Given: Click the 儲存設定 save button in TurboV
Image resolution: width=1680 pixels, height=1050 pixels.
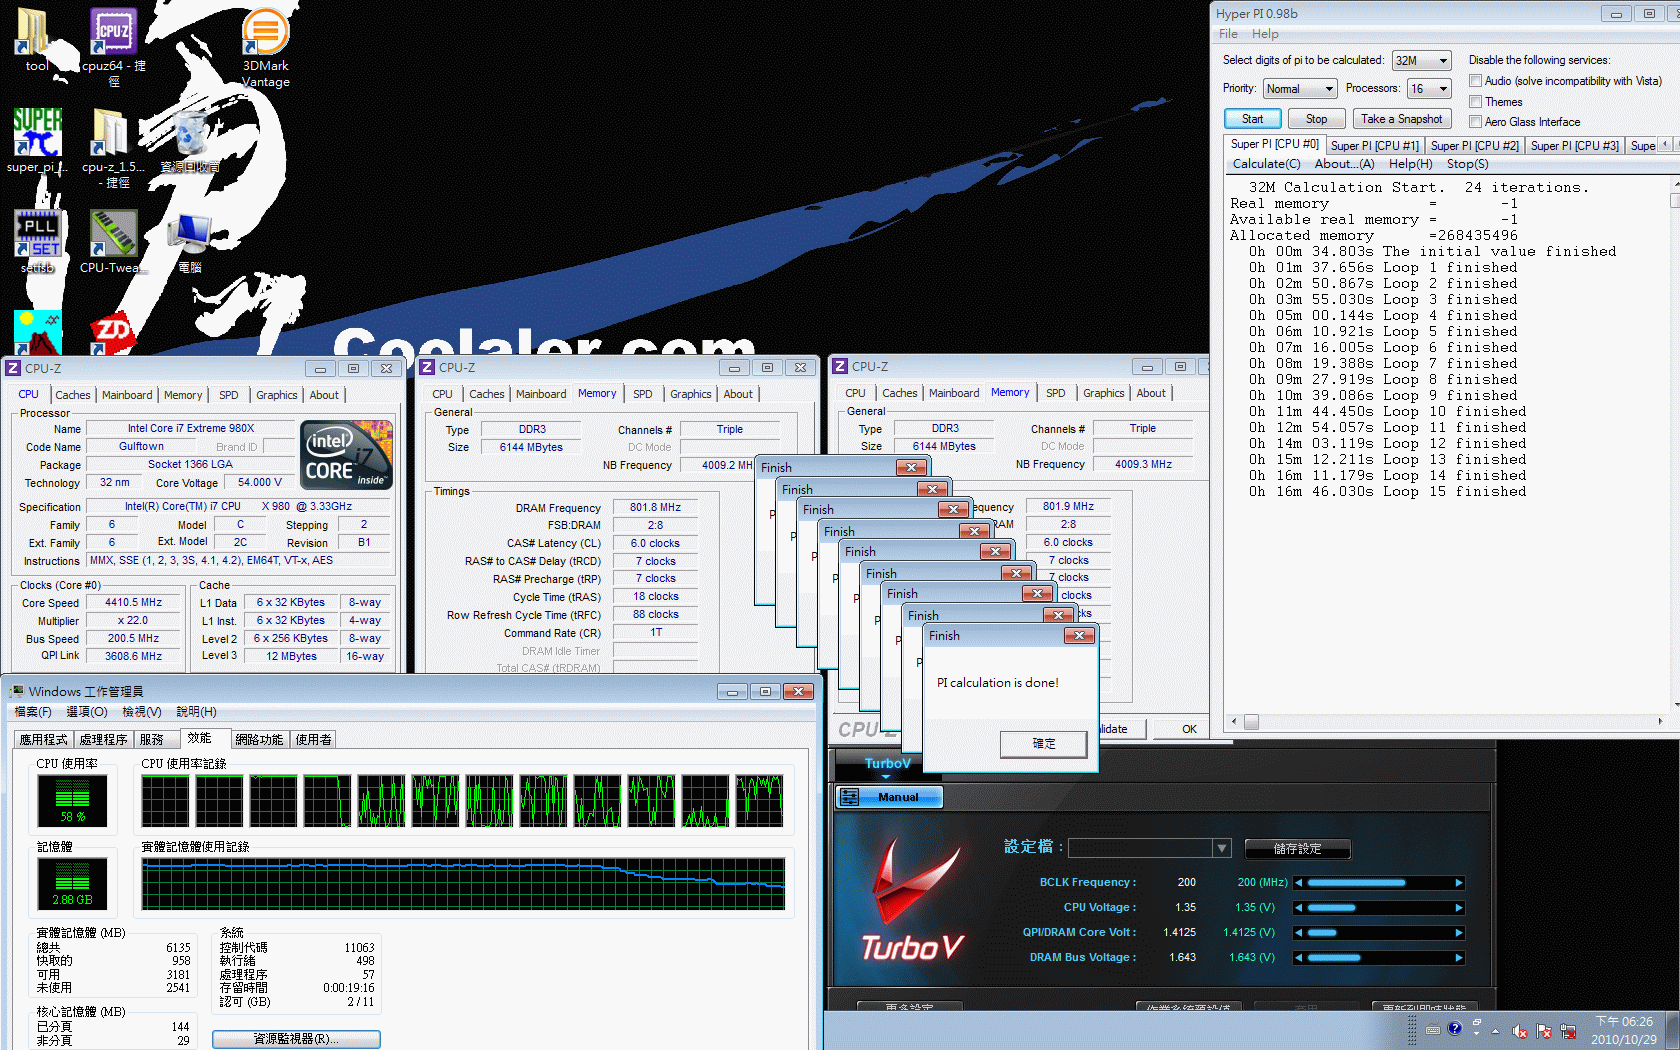Looking at the screenshot, I should point(1297,849).
